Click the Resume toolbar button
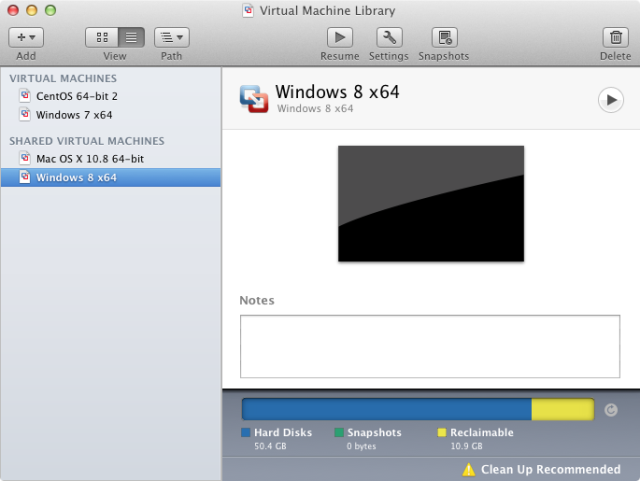 point(340,38)
